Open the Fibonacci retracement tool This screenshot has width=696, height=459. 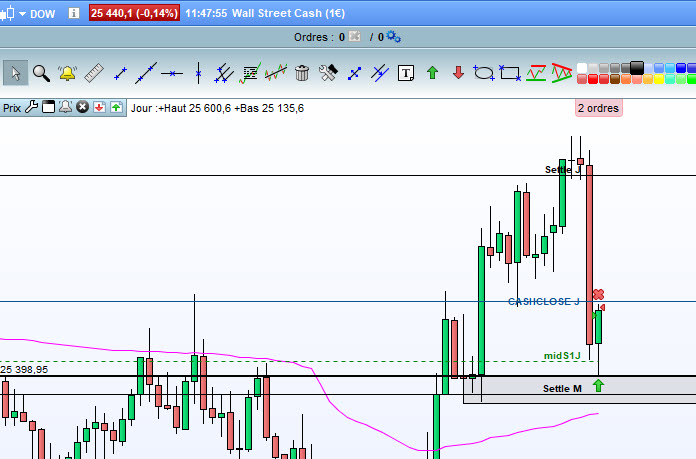(x=250, y=73)
